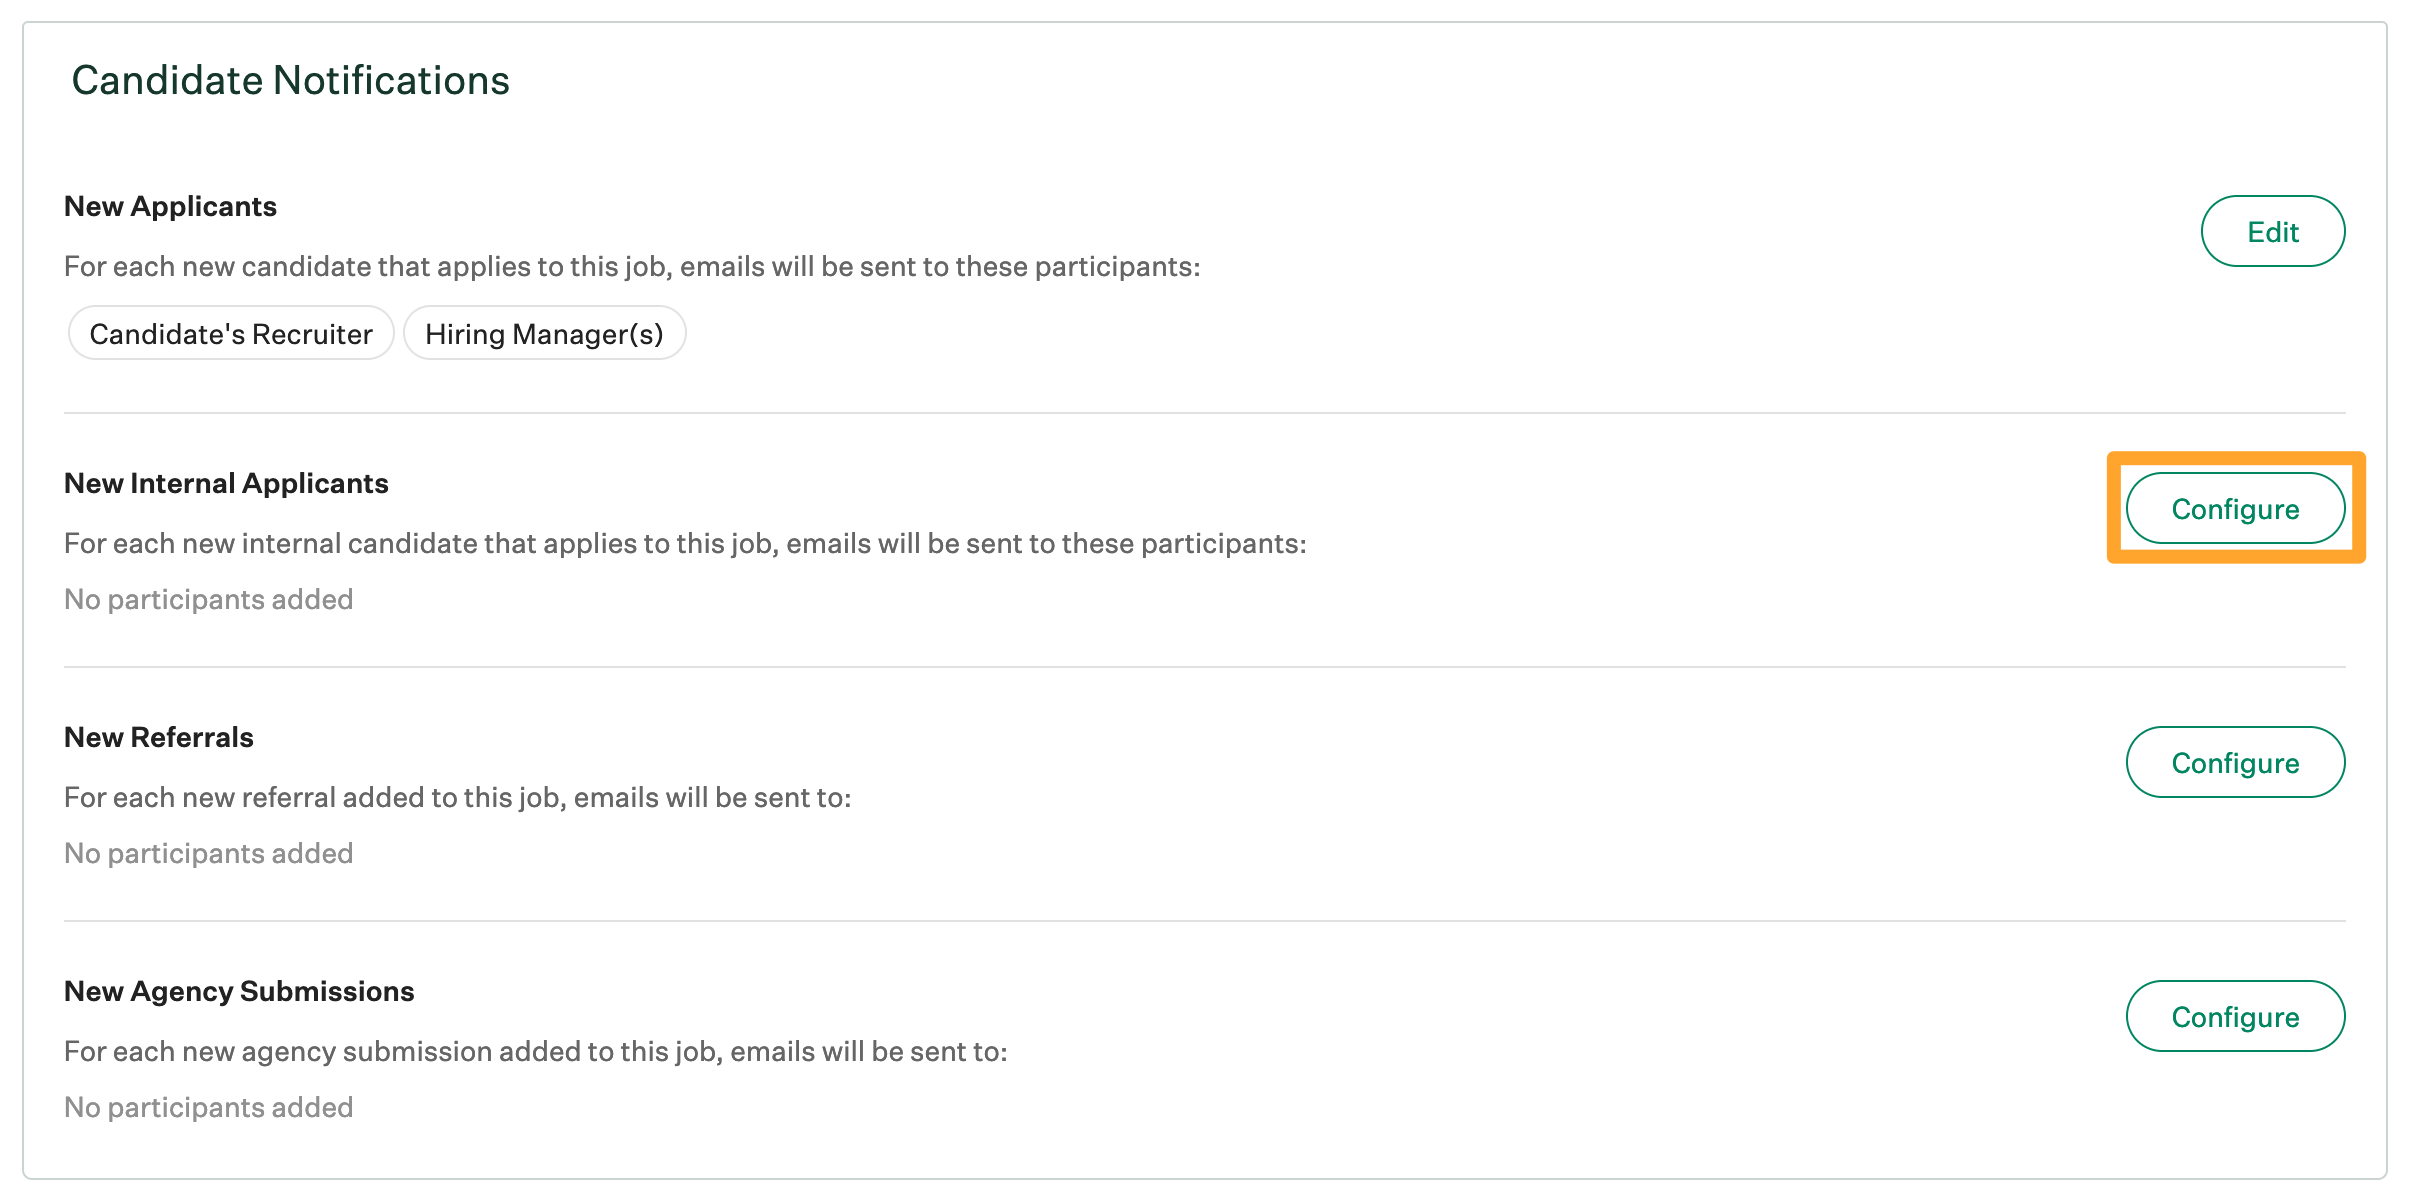Click the description text for New Referrals
2410x1200 pixels.
coord(458,797)
